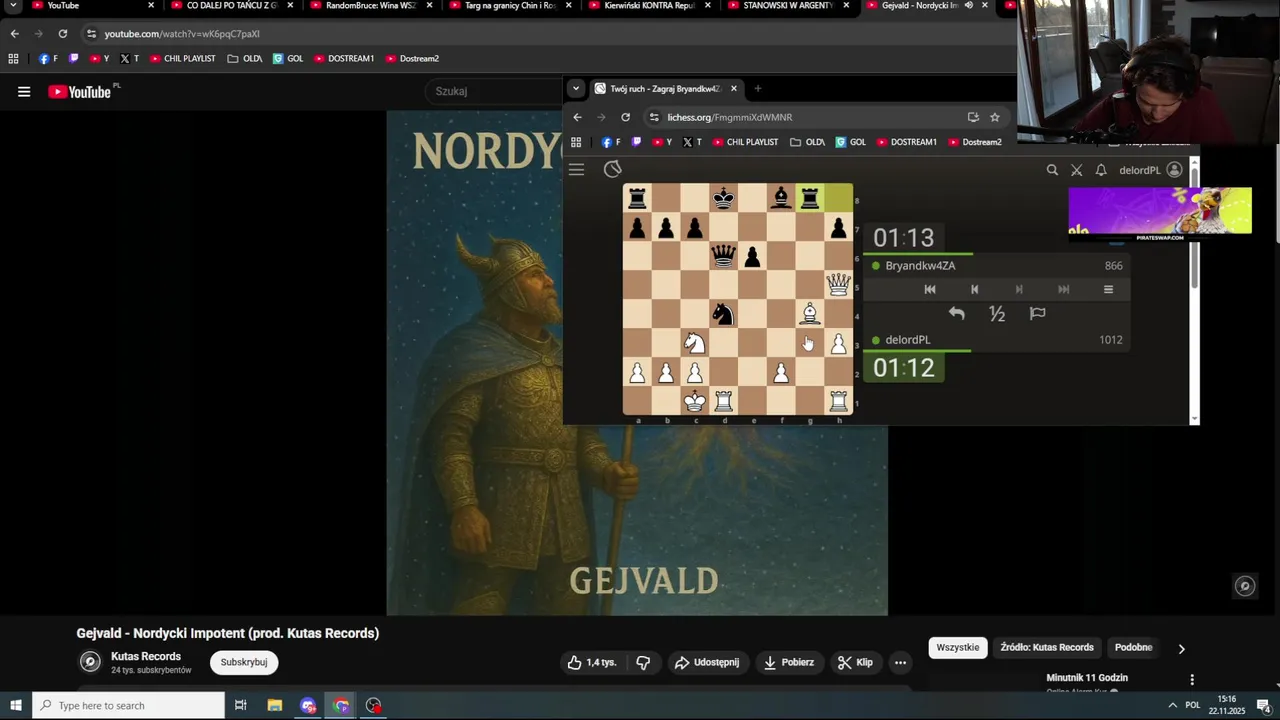The image size is (1280, 720).
Task: Bookmark the lichess page with star
Action: [994, 117]
